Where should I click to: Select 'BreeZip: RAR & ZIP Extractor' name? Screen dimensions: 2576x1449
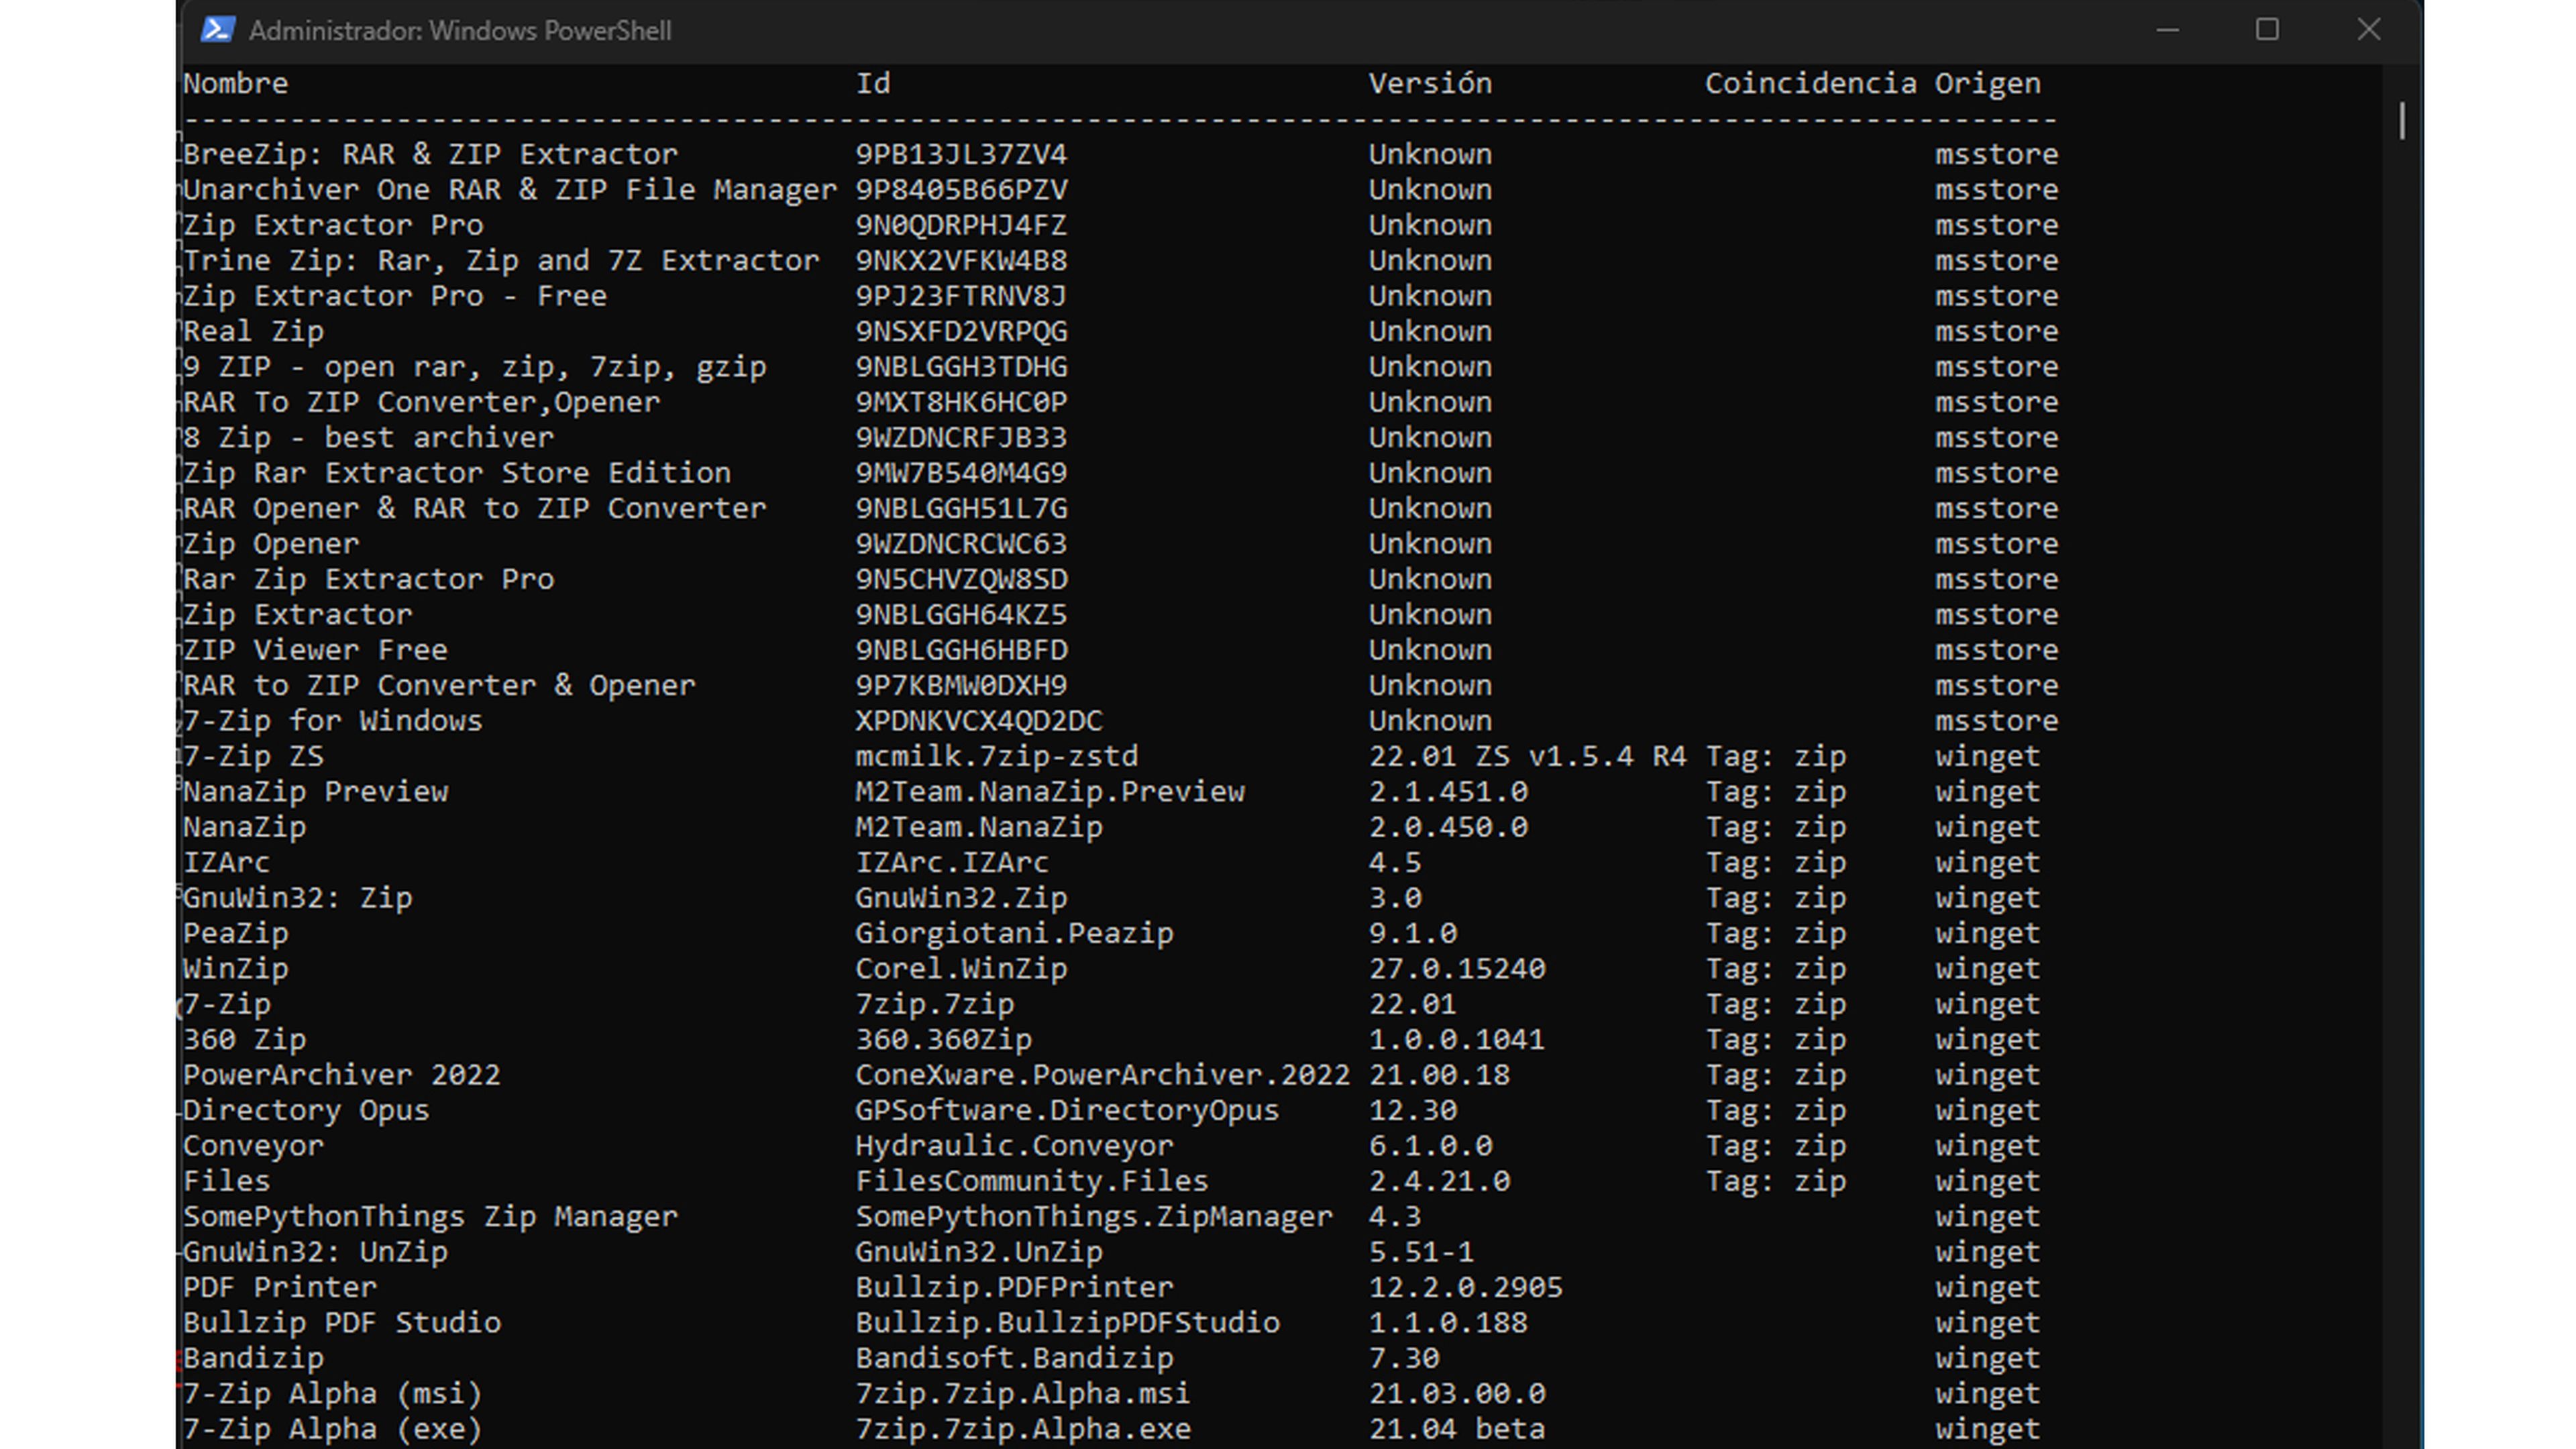point(430,155)
